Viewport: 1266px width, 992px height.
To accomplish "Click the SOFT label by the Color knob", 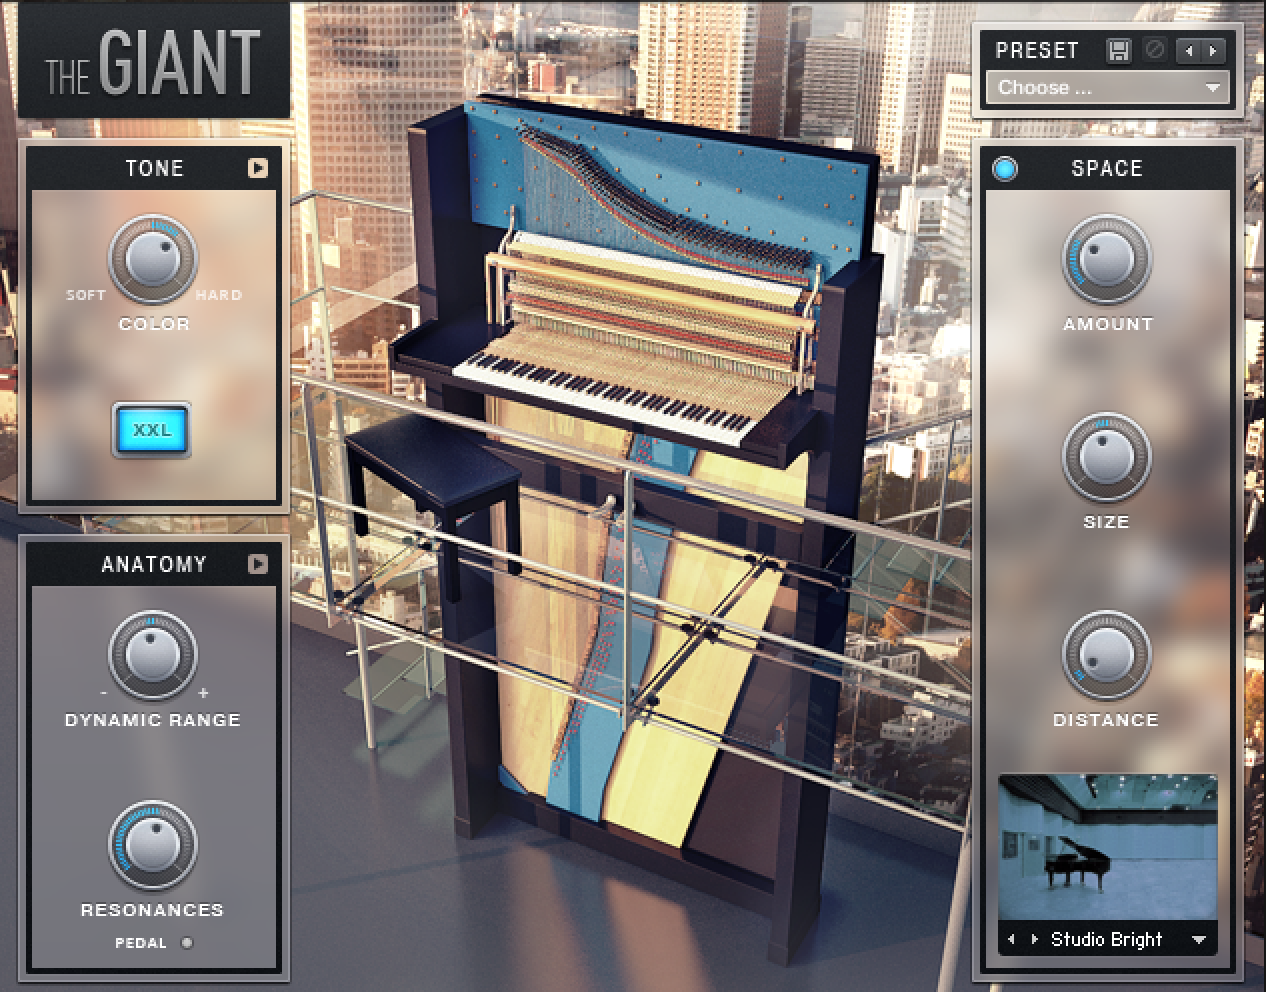I will point(86,295).
